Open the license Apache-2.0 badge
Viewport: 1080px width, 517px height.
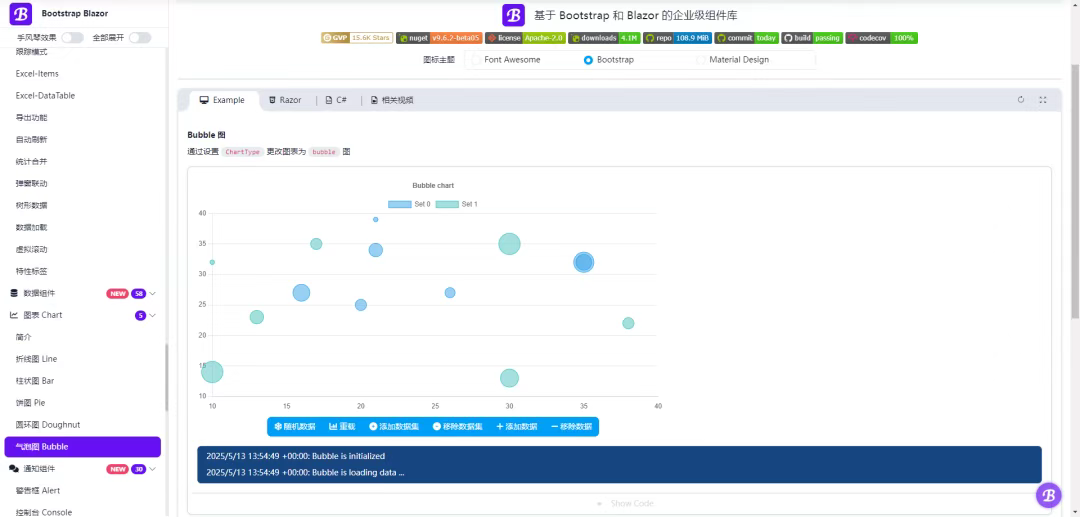pos(526,38)
